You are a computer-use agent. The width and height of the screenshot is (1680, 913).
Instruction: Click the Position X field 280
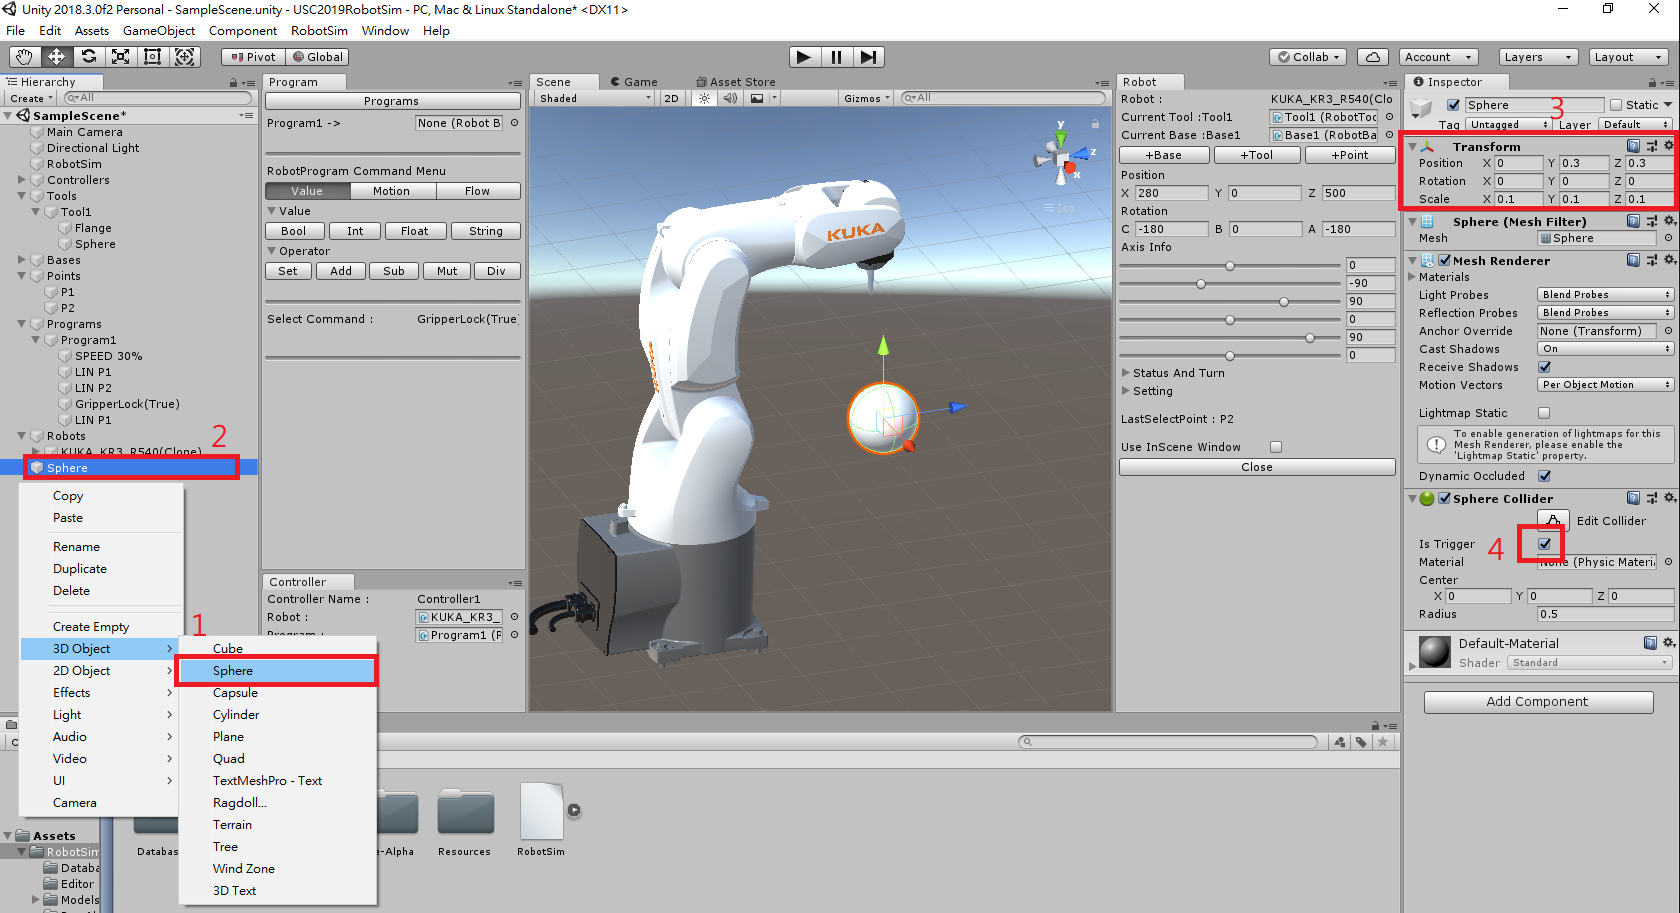click(x=1171, y=193)
